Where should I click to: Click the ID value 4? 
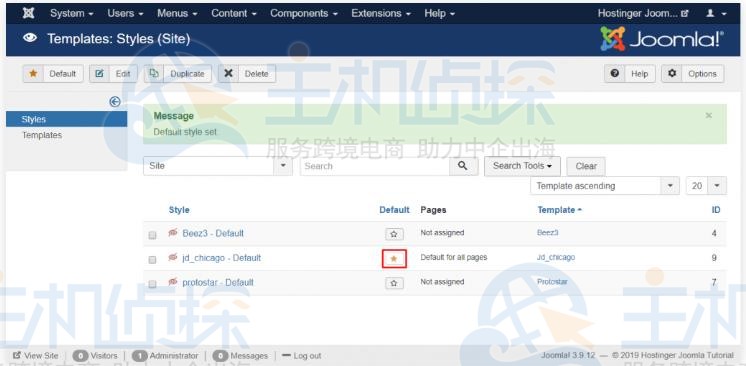[714, 233]
